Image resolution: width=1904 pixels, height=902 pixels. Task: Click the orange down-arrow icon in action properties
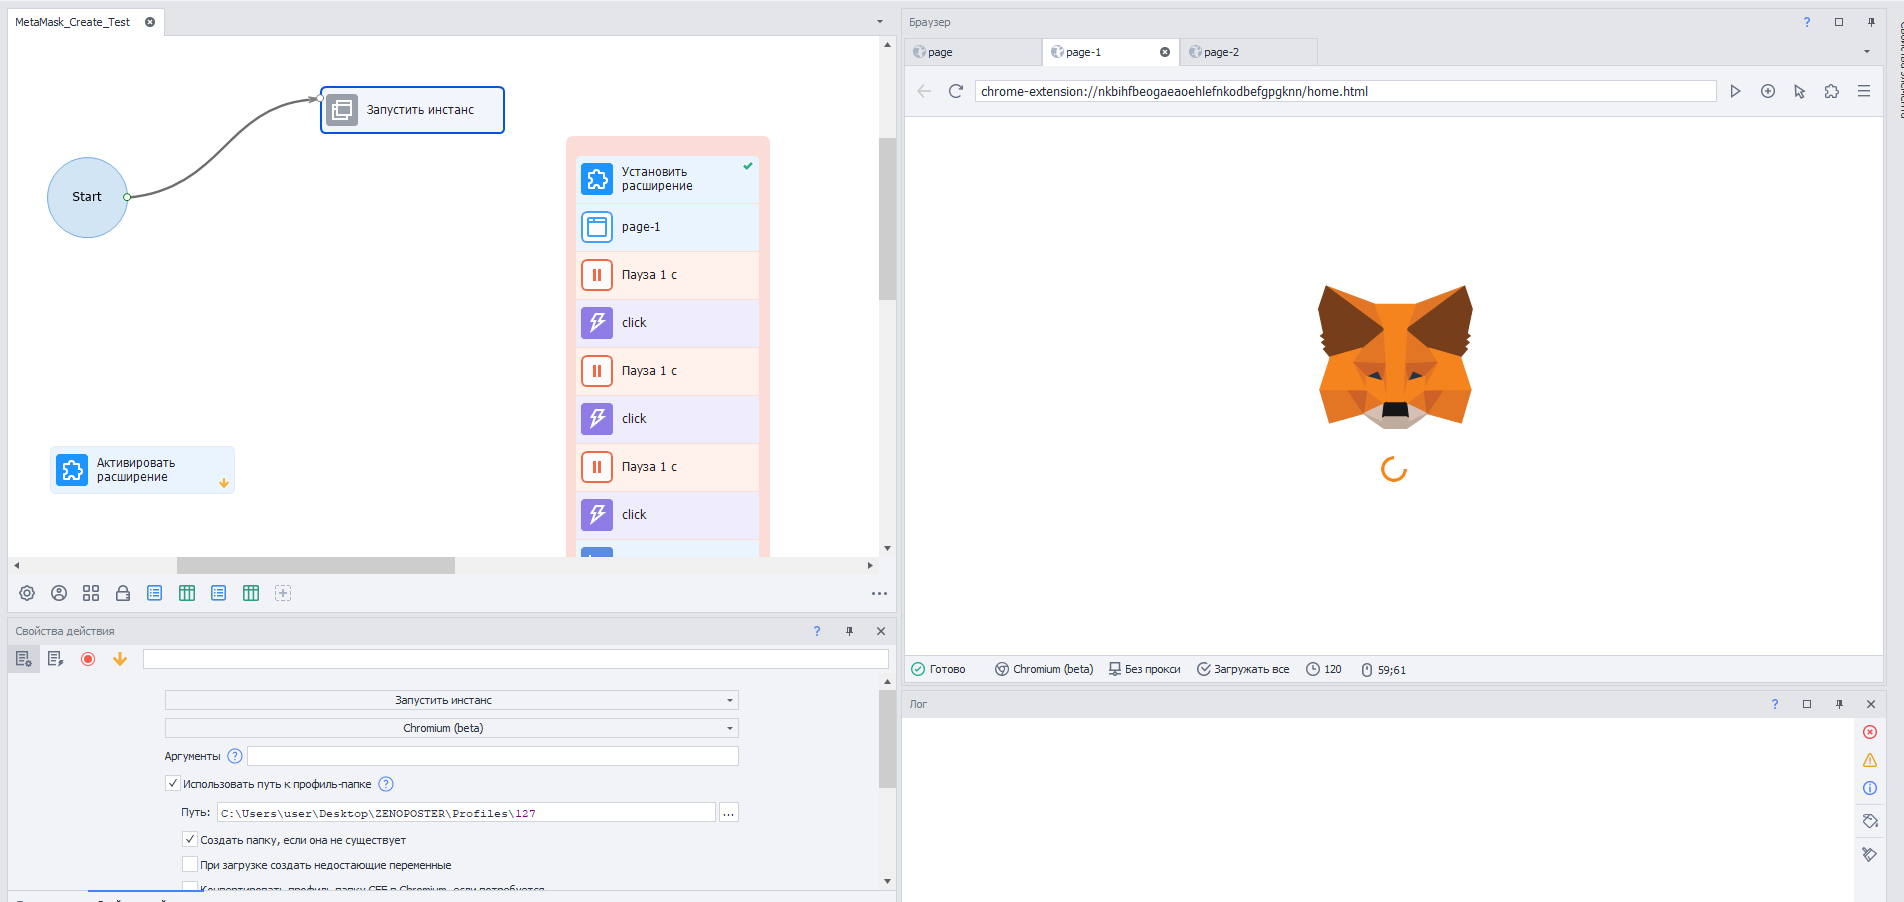(120, 659)
